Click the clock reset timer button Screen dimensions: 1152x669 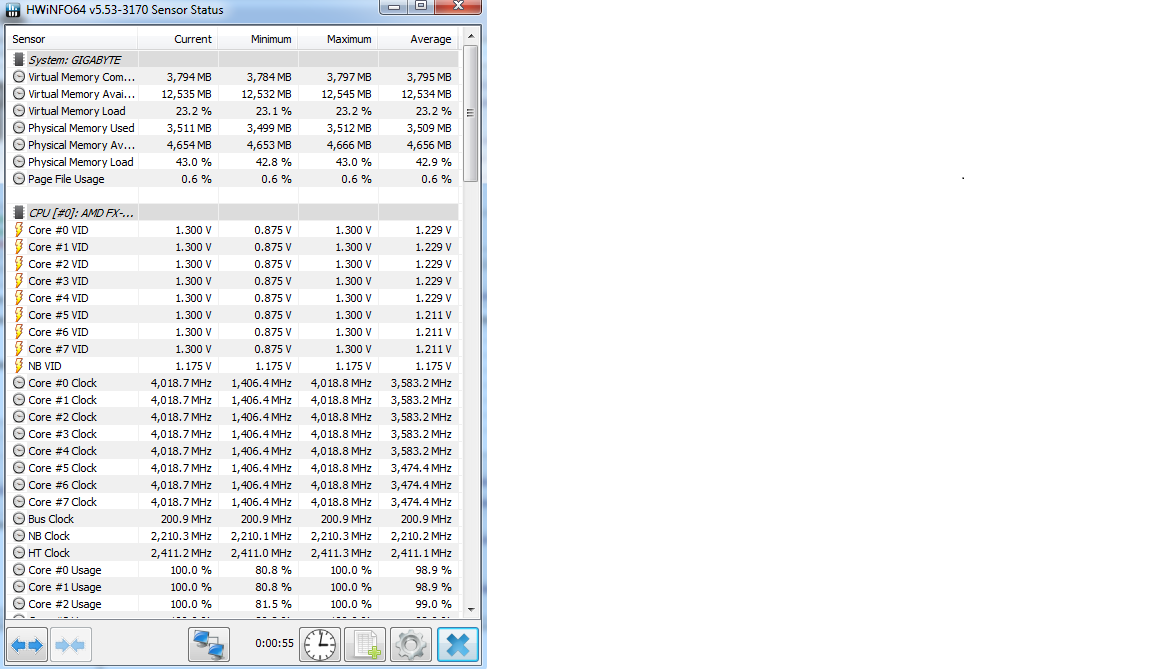point(320,645)
